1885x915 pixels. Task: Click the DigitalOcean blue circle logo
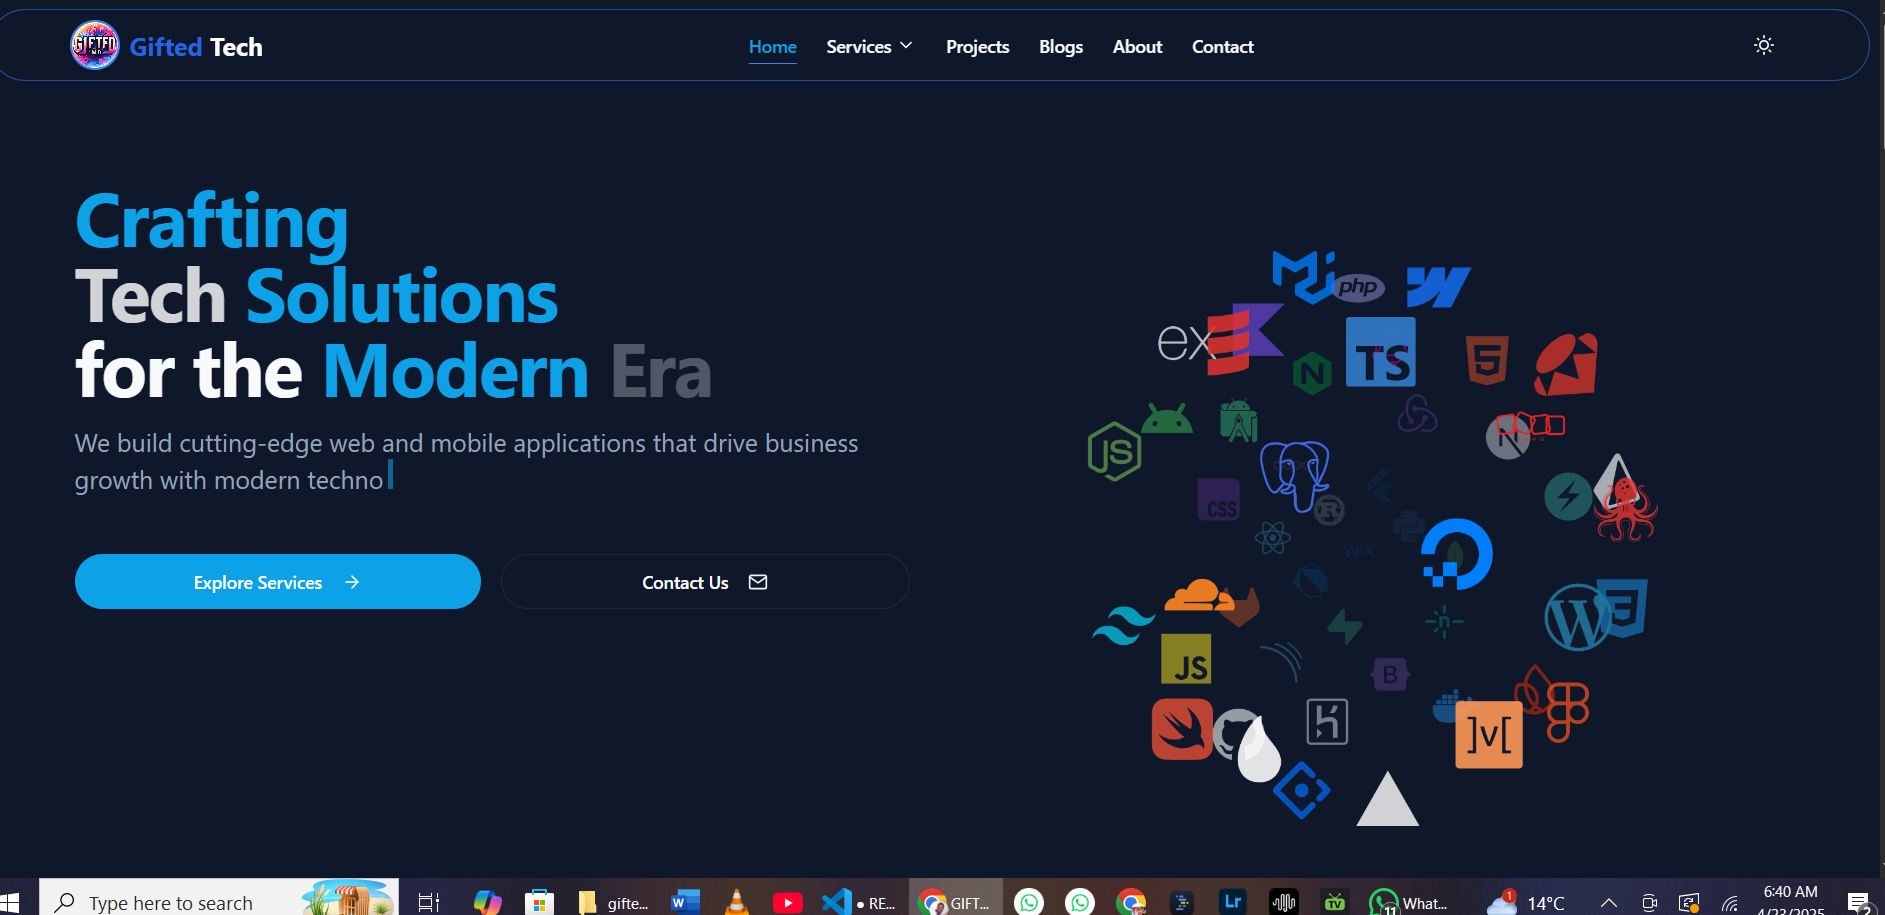[x=1457, y=554]
